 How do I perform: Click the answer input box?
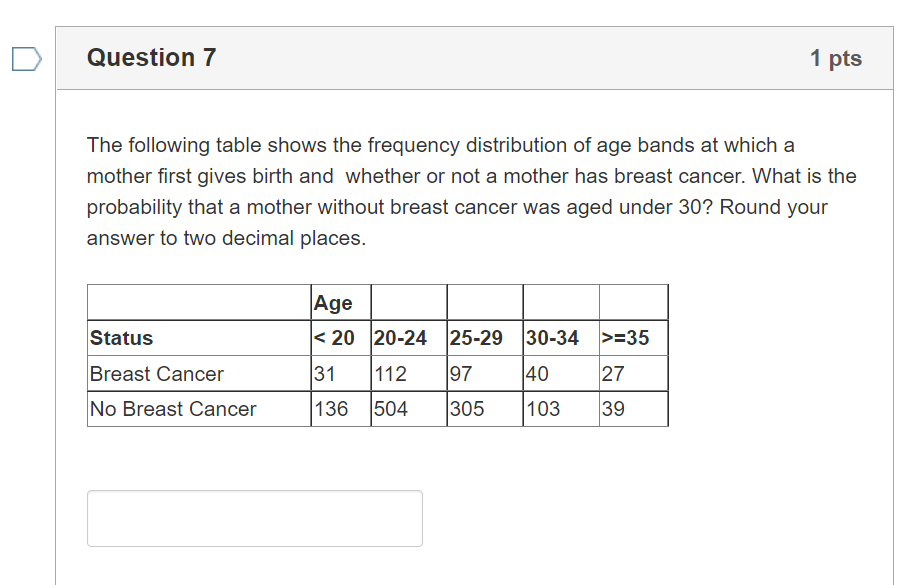pos(254,518)
